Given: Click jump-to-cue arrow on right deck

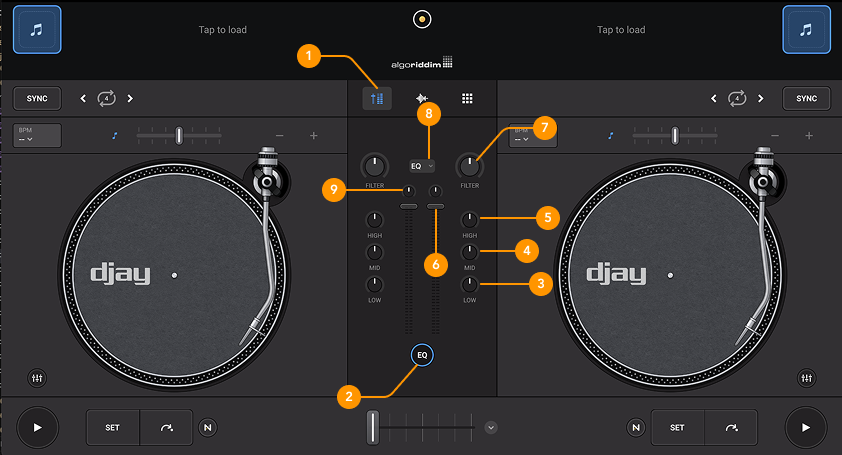Looking at the screenshot, I should 731,428.
